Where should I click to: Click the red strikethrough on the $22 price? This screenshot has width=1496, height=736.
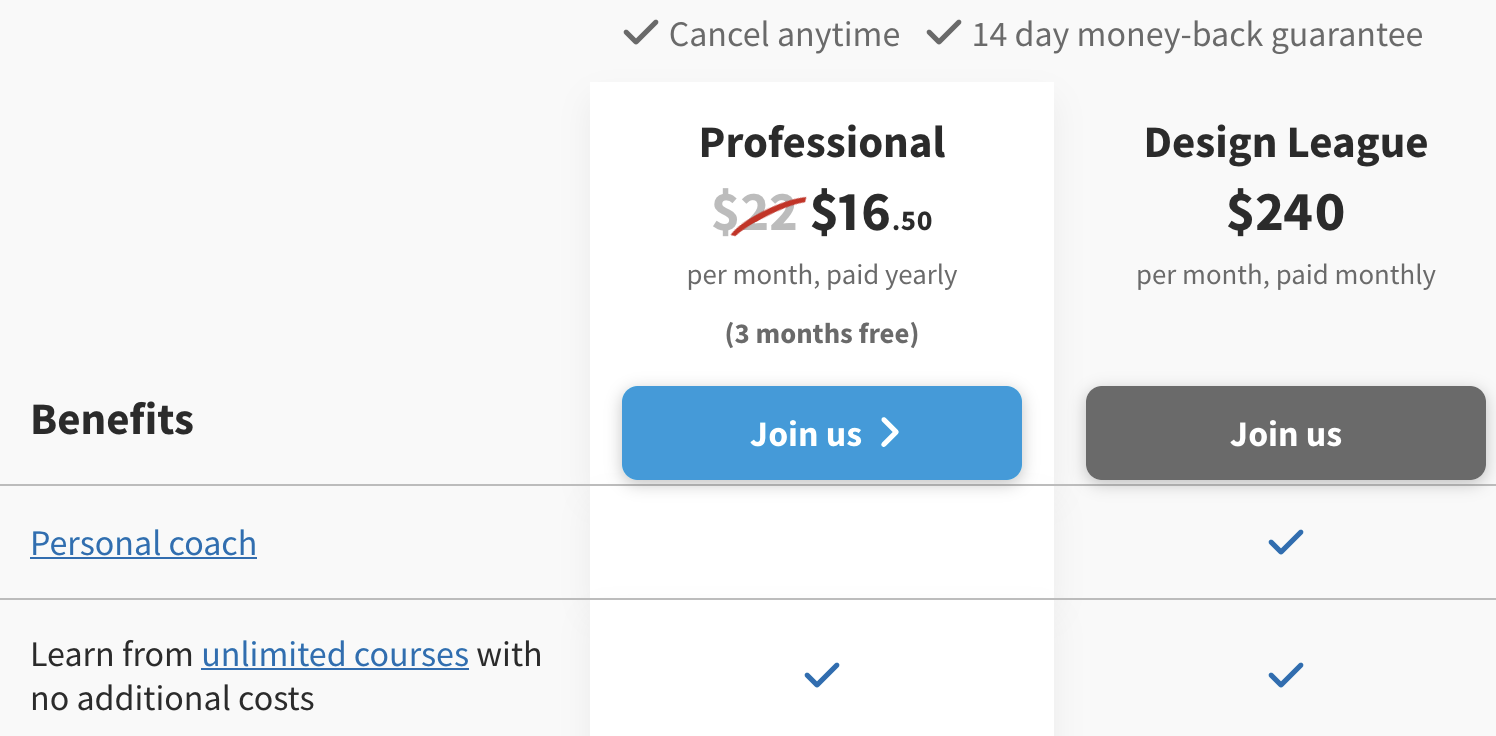(766, 216)
